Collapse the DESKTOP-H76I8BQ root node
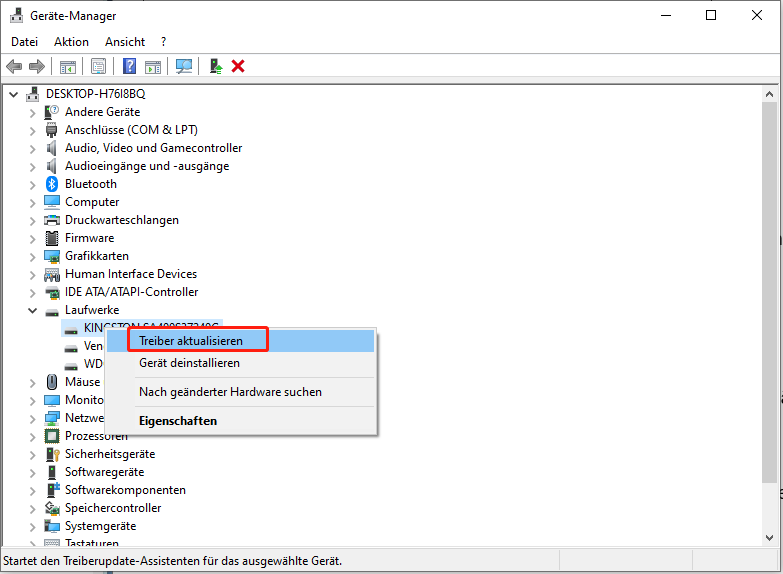This screenshot has width=783, height=574. pyautogui.click(x=13, y=94)
